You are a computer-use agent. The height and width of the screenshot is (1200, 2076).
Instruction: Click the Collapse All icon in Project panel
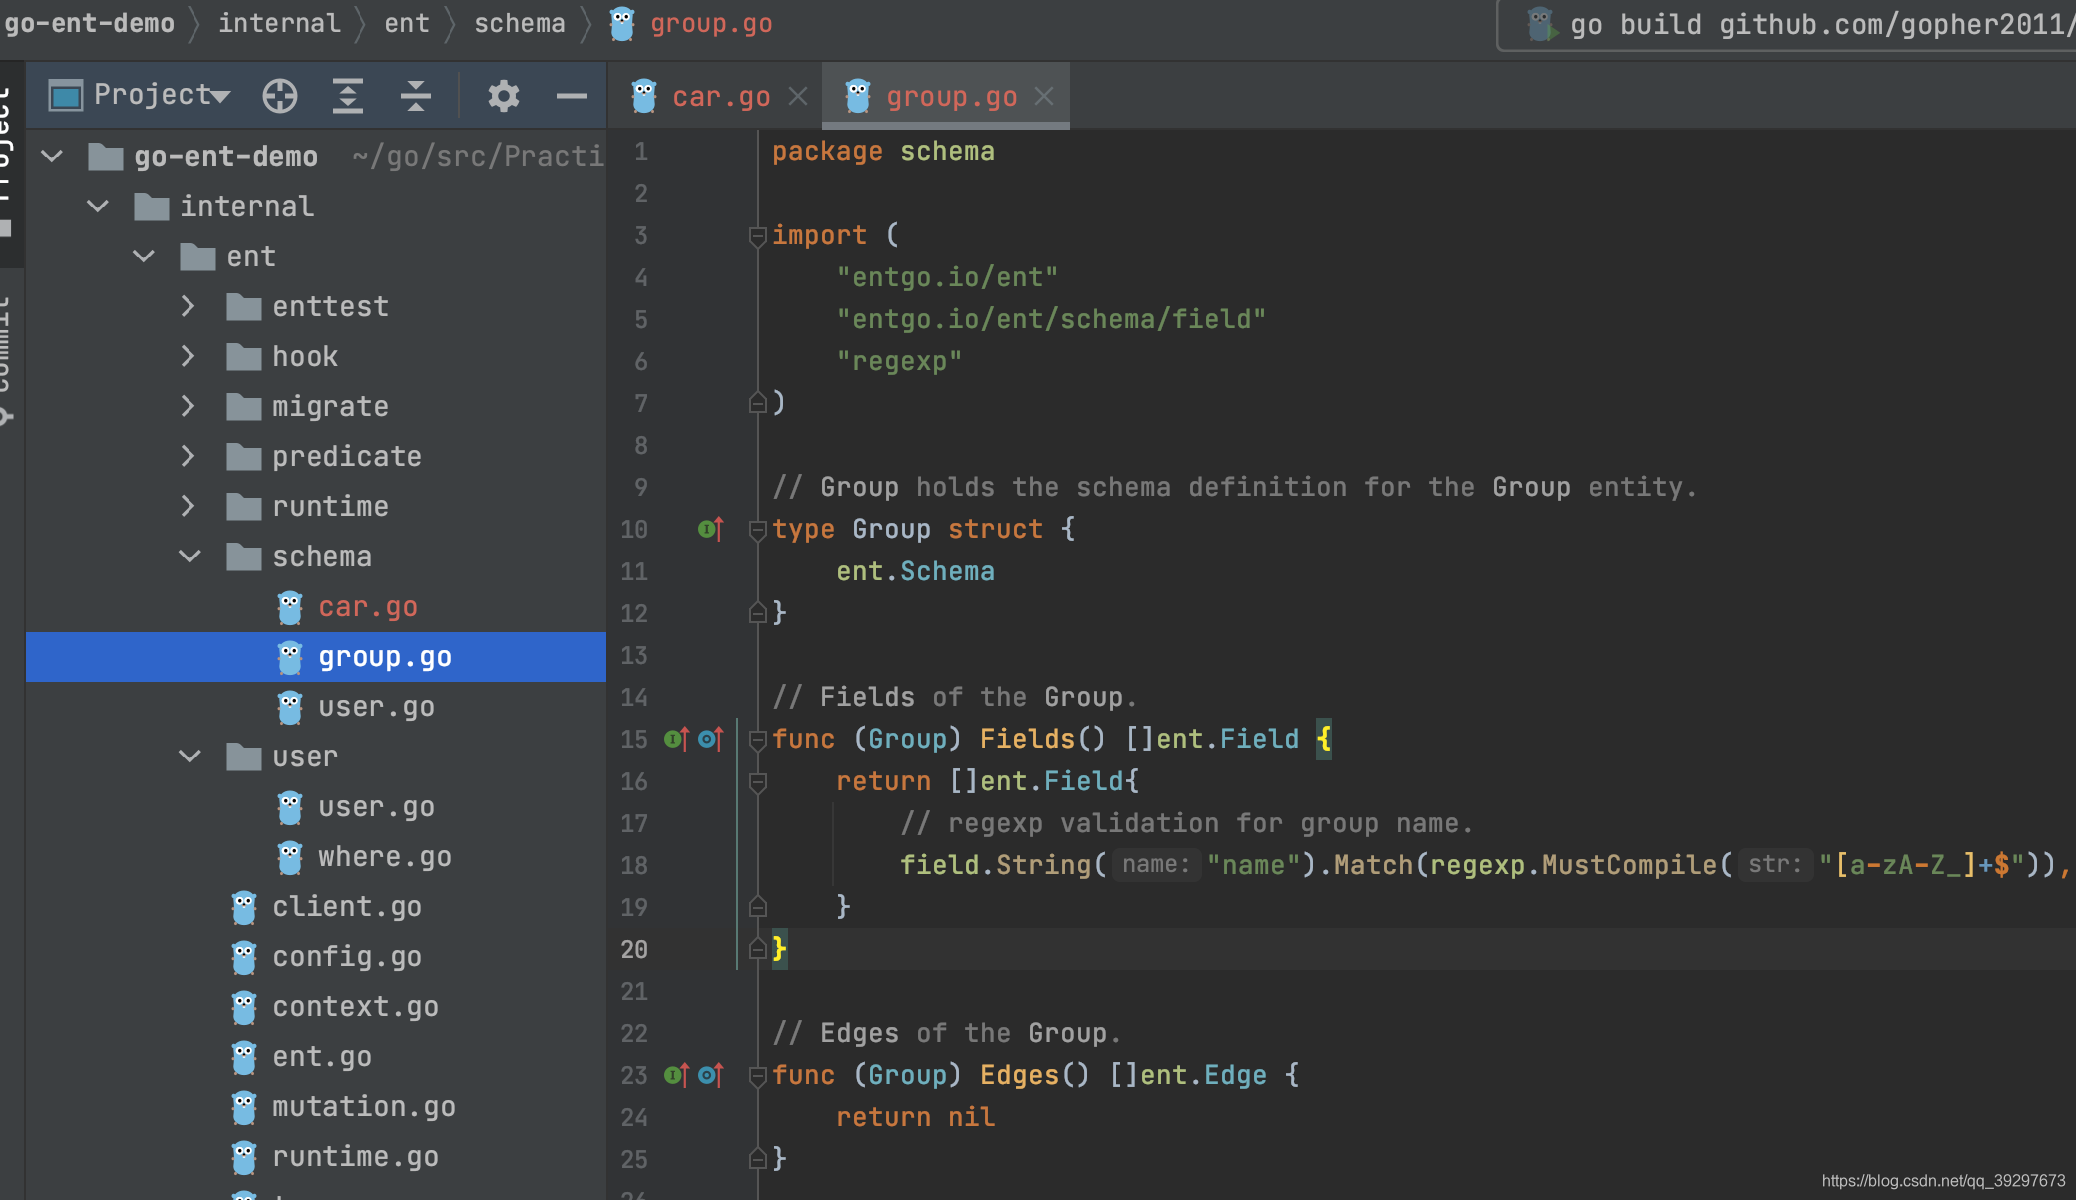pos(415,96)
